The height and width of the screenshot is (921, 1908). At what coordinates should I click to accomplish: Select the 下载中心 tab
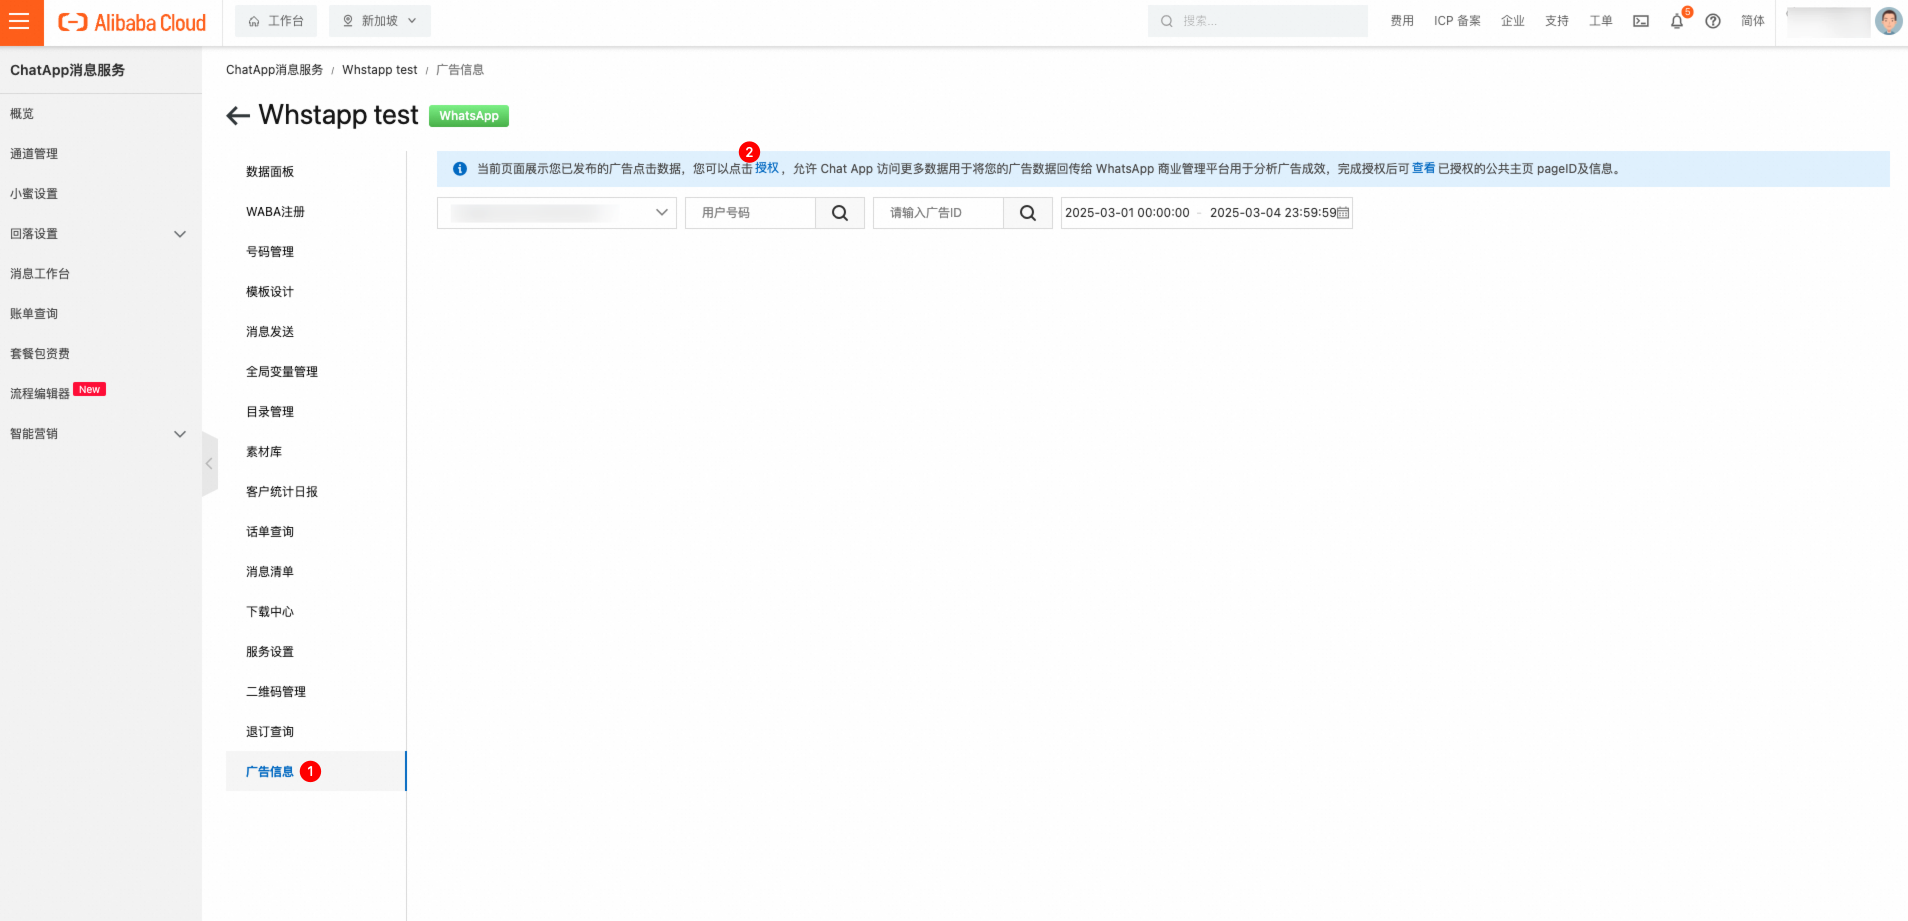pos(316,612)
